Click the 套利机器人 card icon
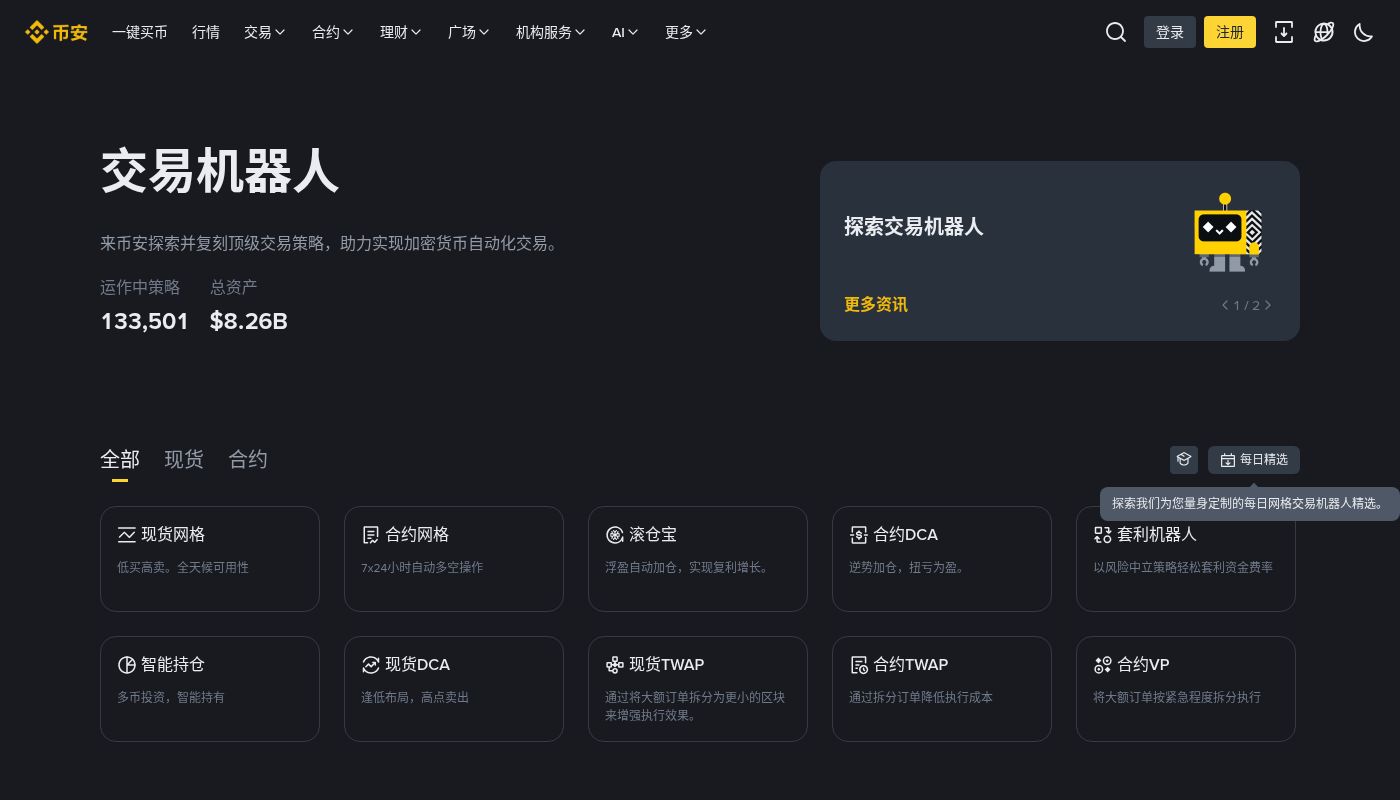Viewport: 1400px width, 800px height. [1103, 535]
